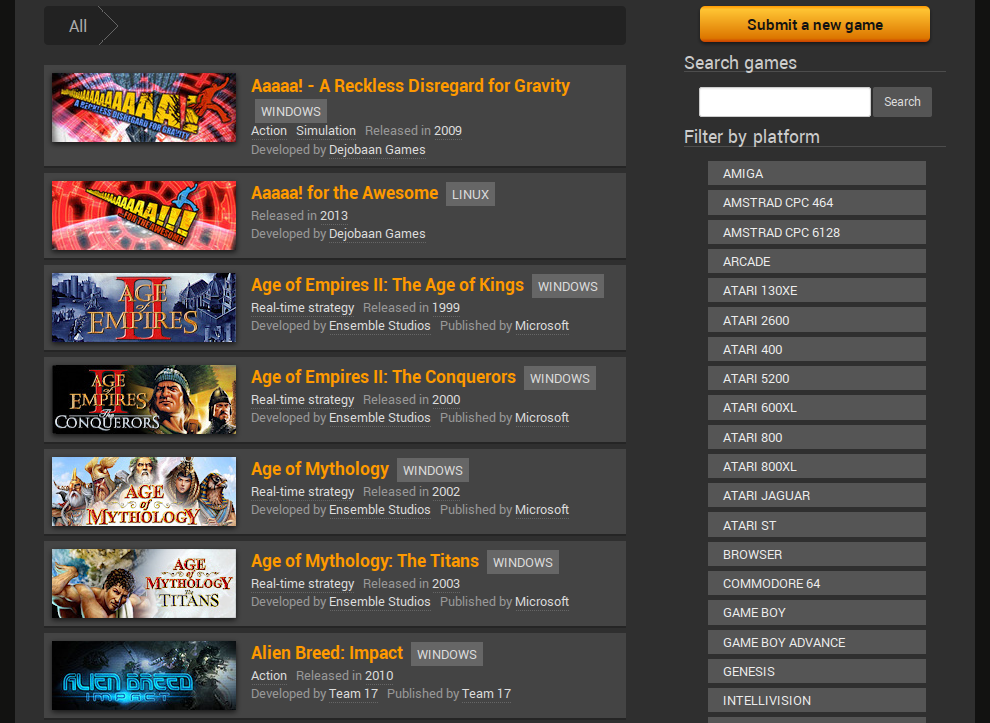Filter by the GENESIS platform
The height and width of the screenshot is (723, 990).
tap(816, 671)
